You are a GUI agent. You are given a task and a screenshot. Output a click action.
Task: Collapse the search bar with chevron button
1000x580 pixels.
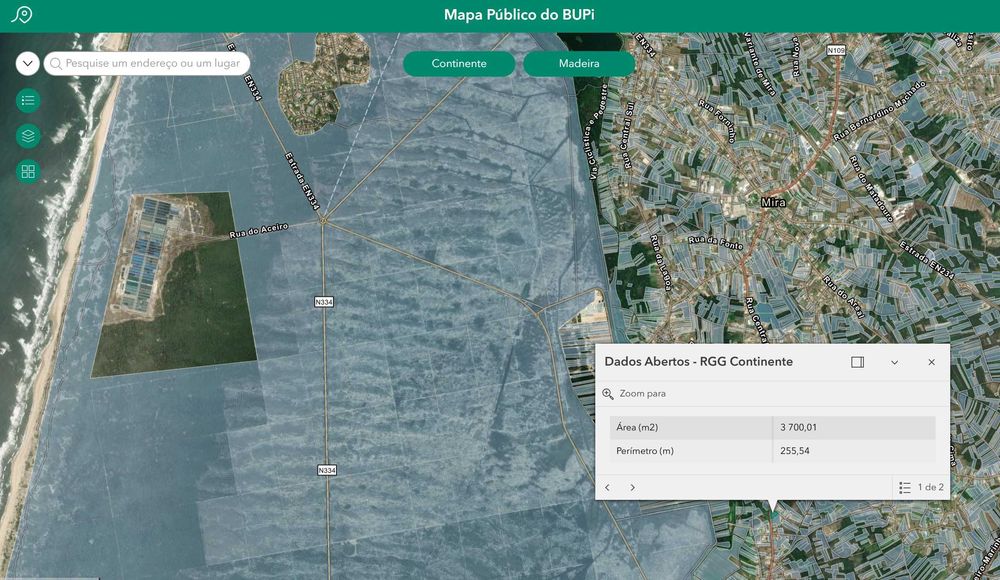click(27, 63)
